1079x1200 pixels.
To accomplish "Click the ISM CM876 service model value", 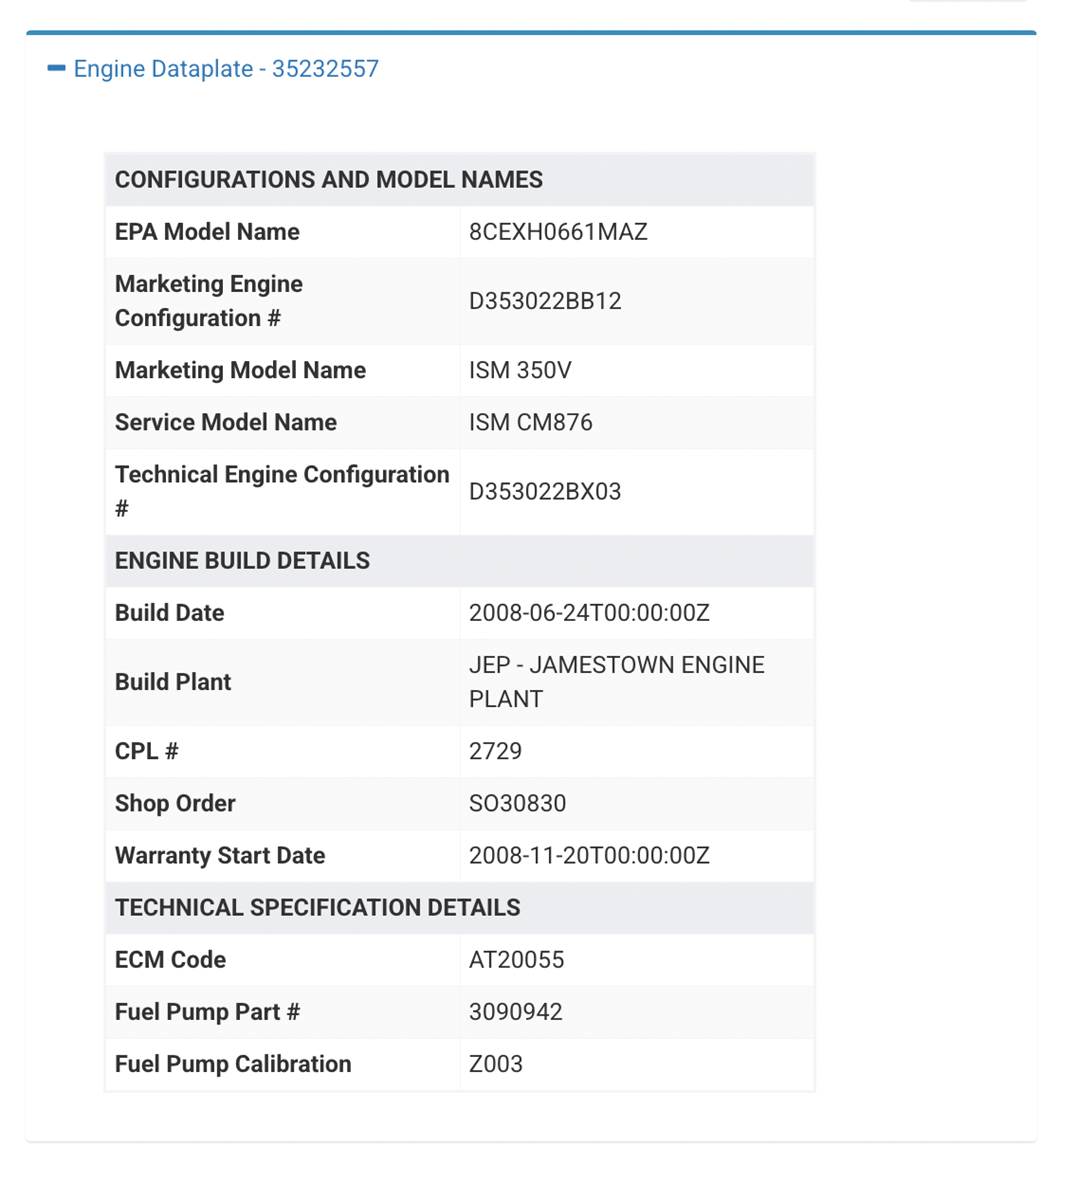I will pyautogui.click(x=530, y=422).
